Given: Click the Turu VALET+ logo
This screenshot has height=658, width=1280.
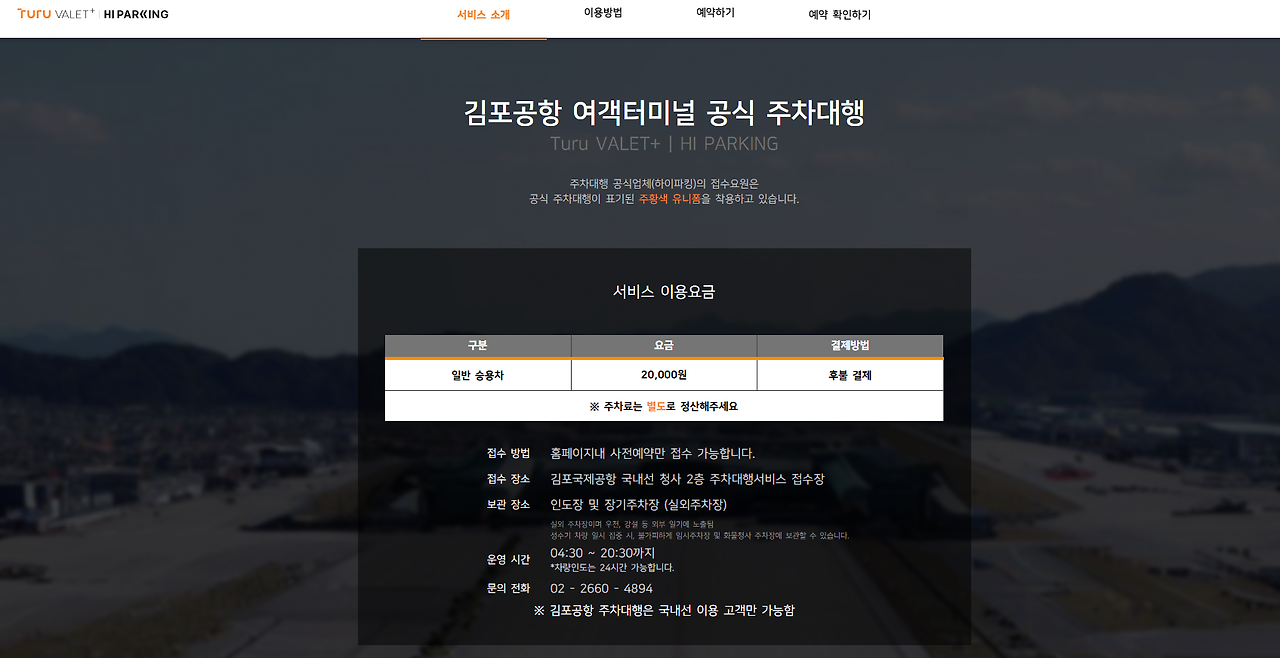Looking at the screenshot, I should point(56,14).
